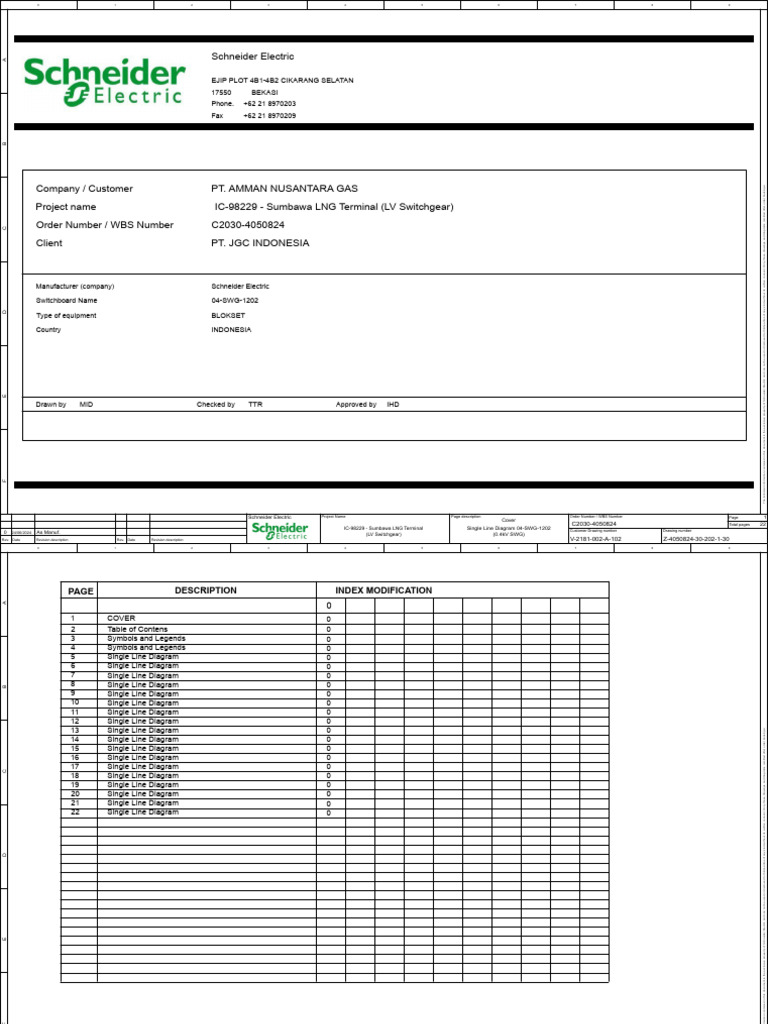This screenshot has height=1024, width=768.
Task: Click the large Schneider Electric logo in header
Action: tap(104, 82)
